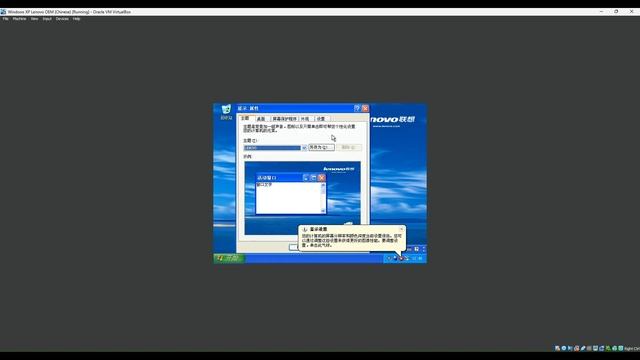
Task: Click the theme sample preview image
Action: pyautogui.click(x=302, y=198)
